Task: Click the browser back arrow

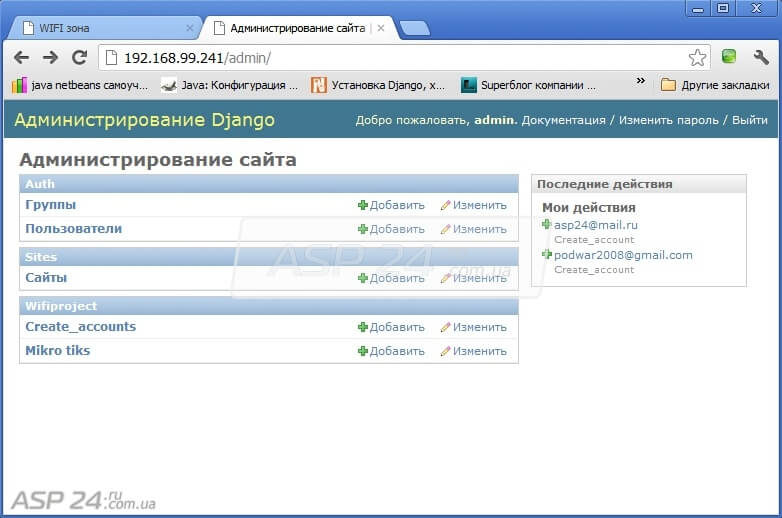Action: (x=22, y=58)
